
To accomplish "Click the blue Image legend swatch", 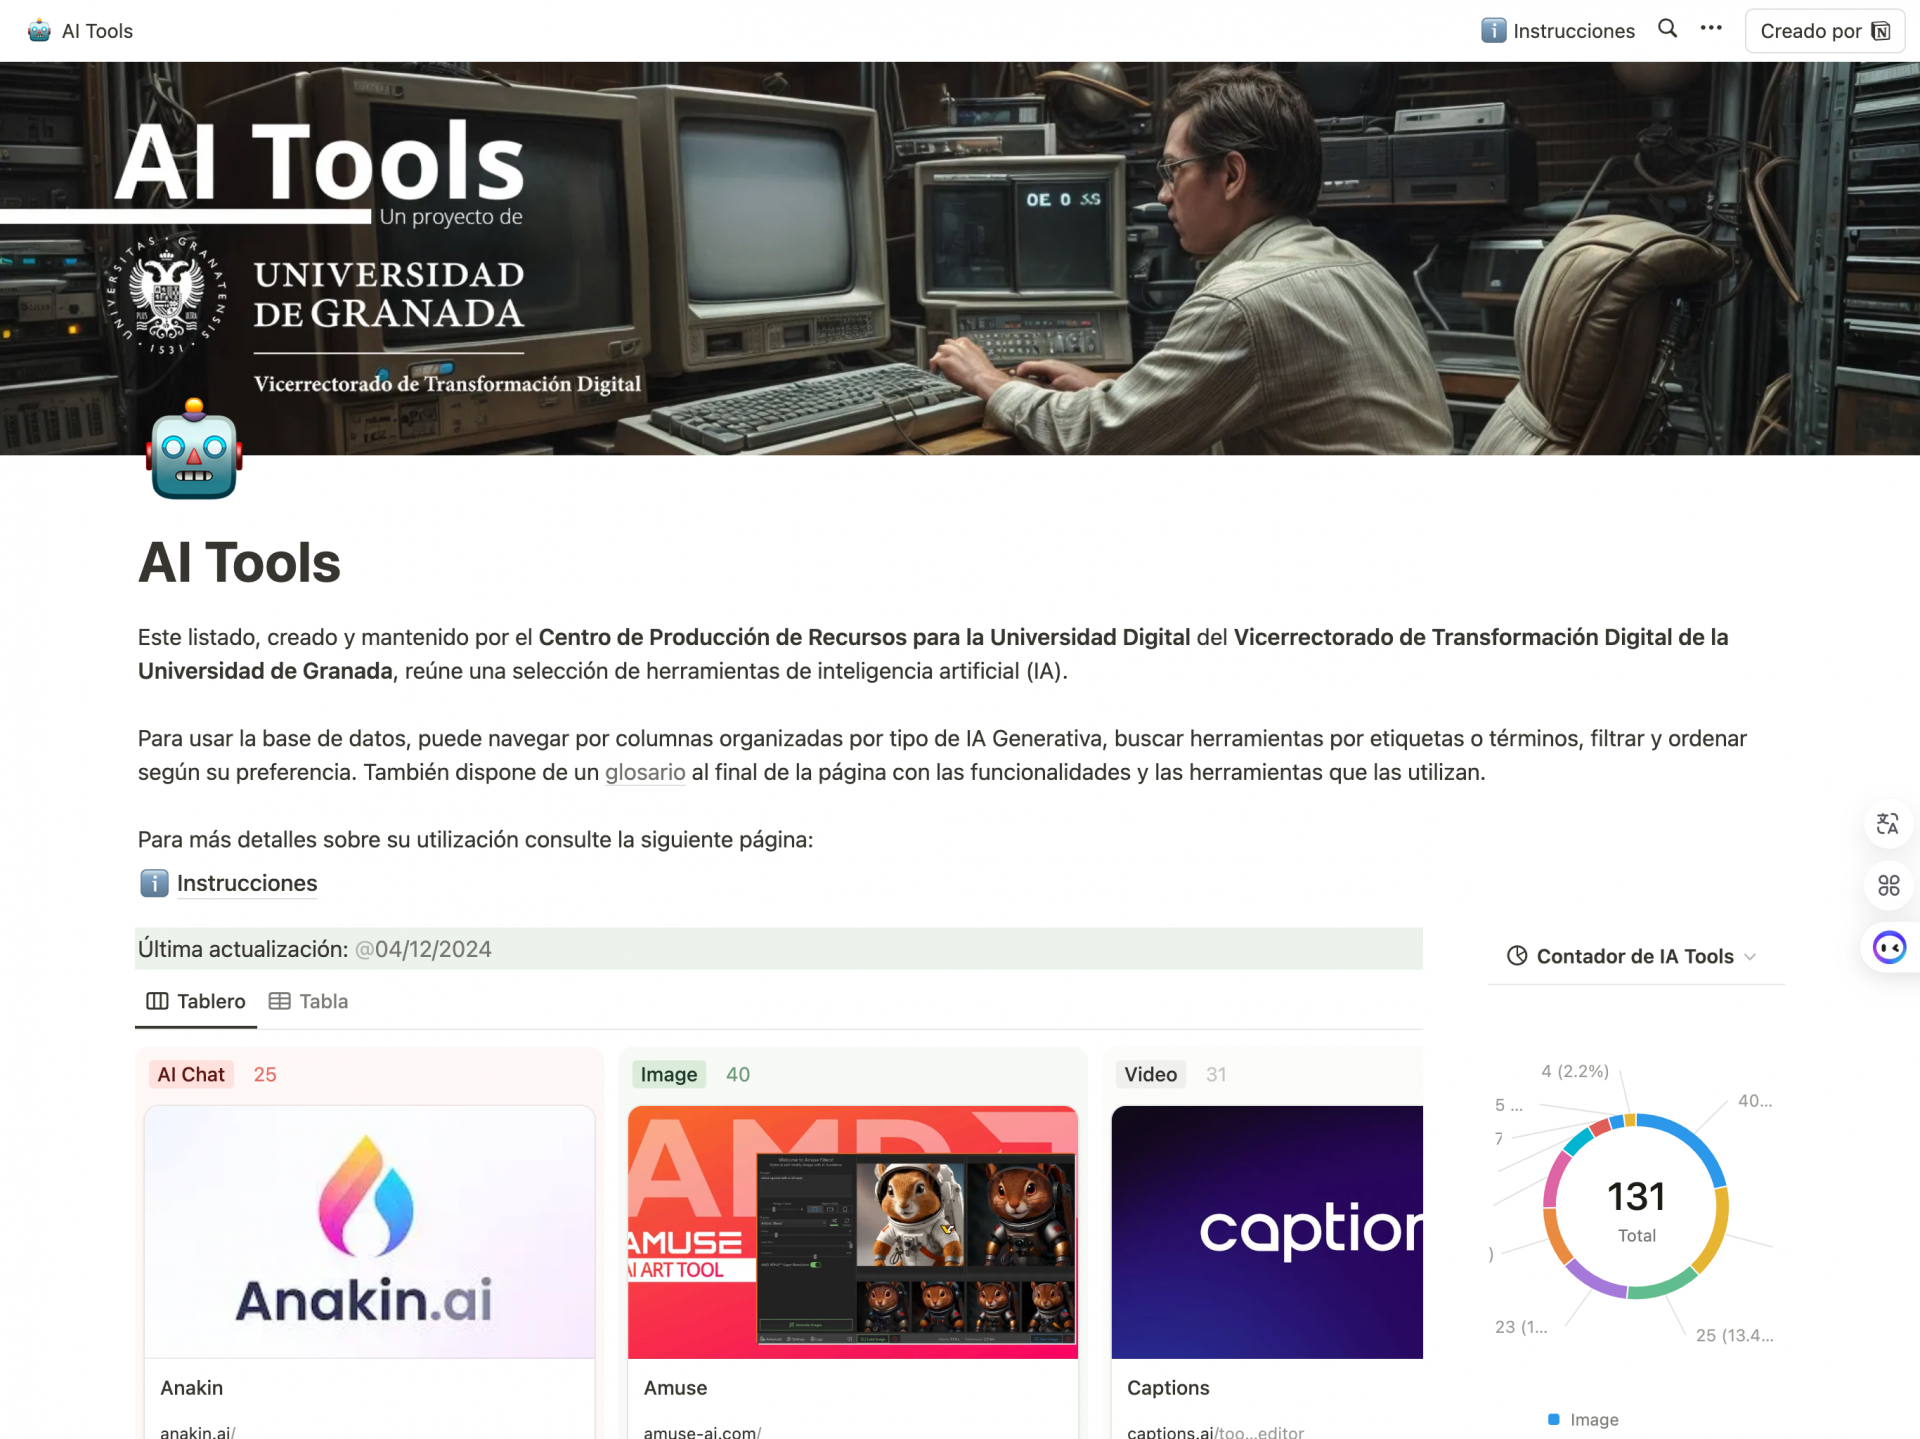I will click(1554, 1419).
